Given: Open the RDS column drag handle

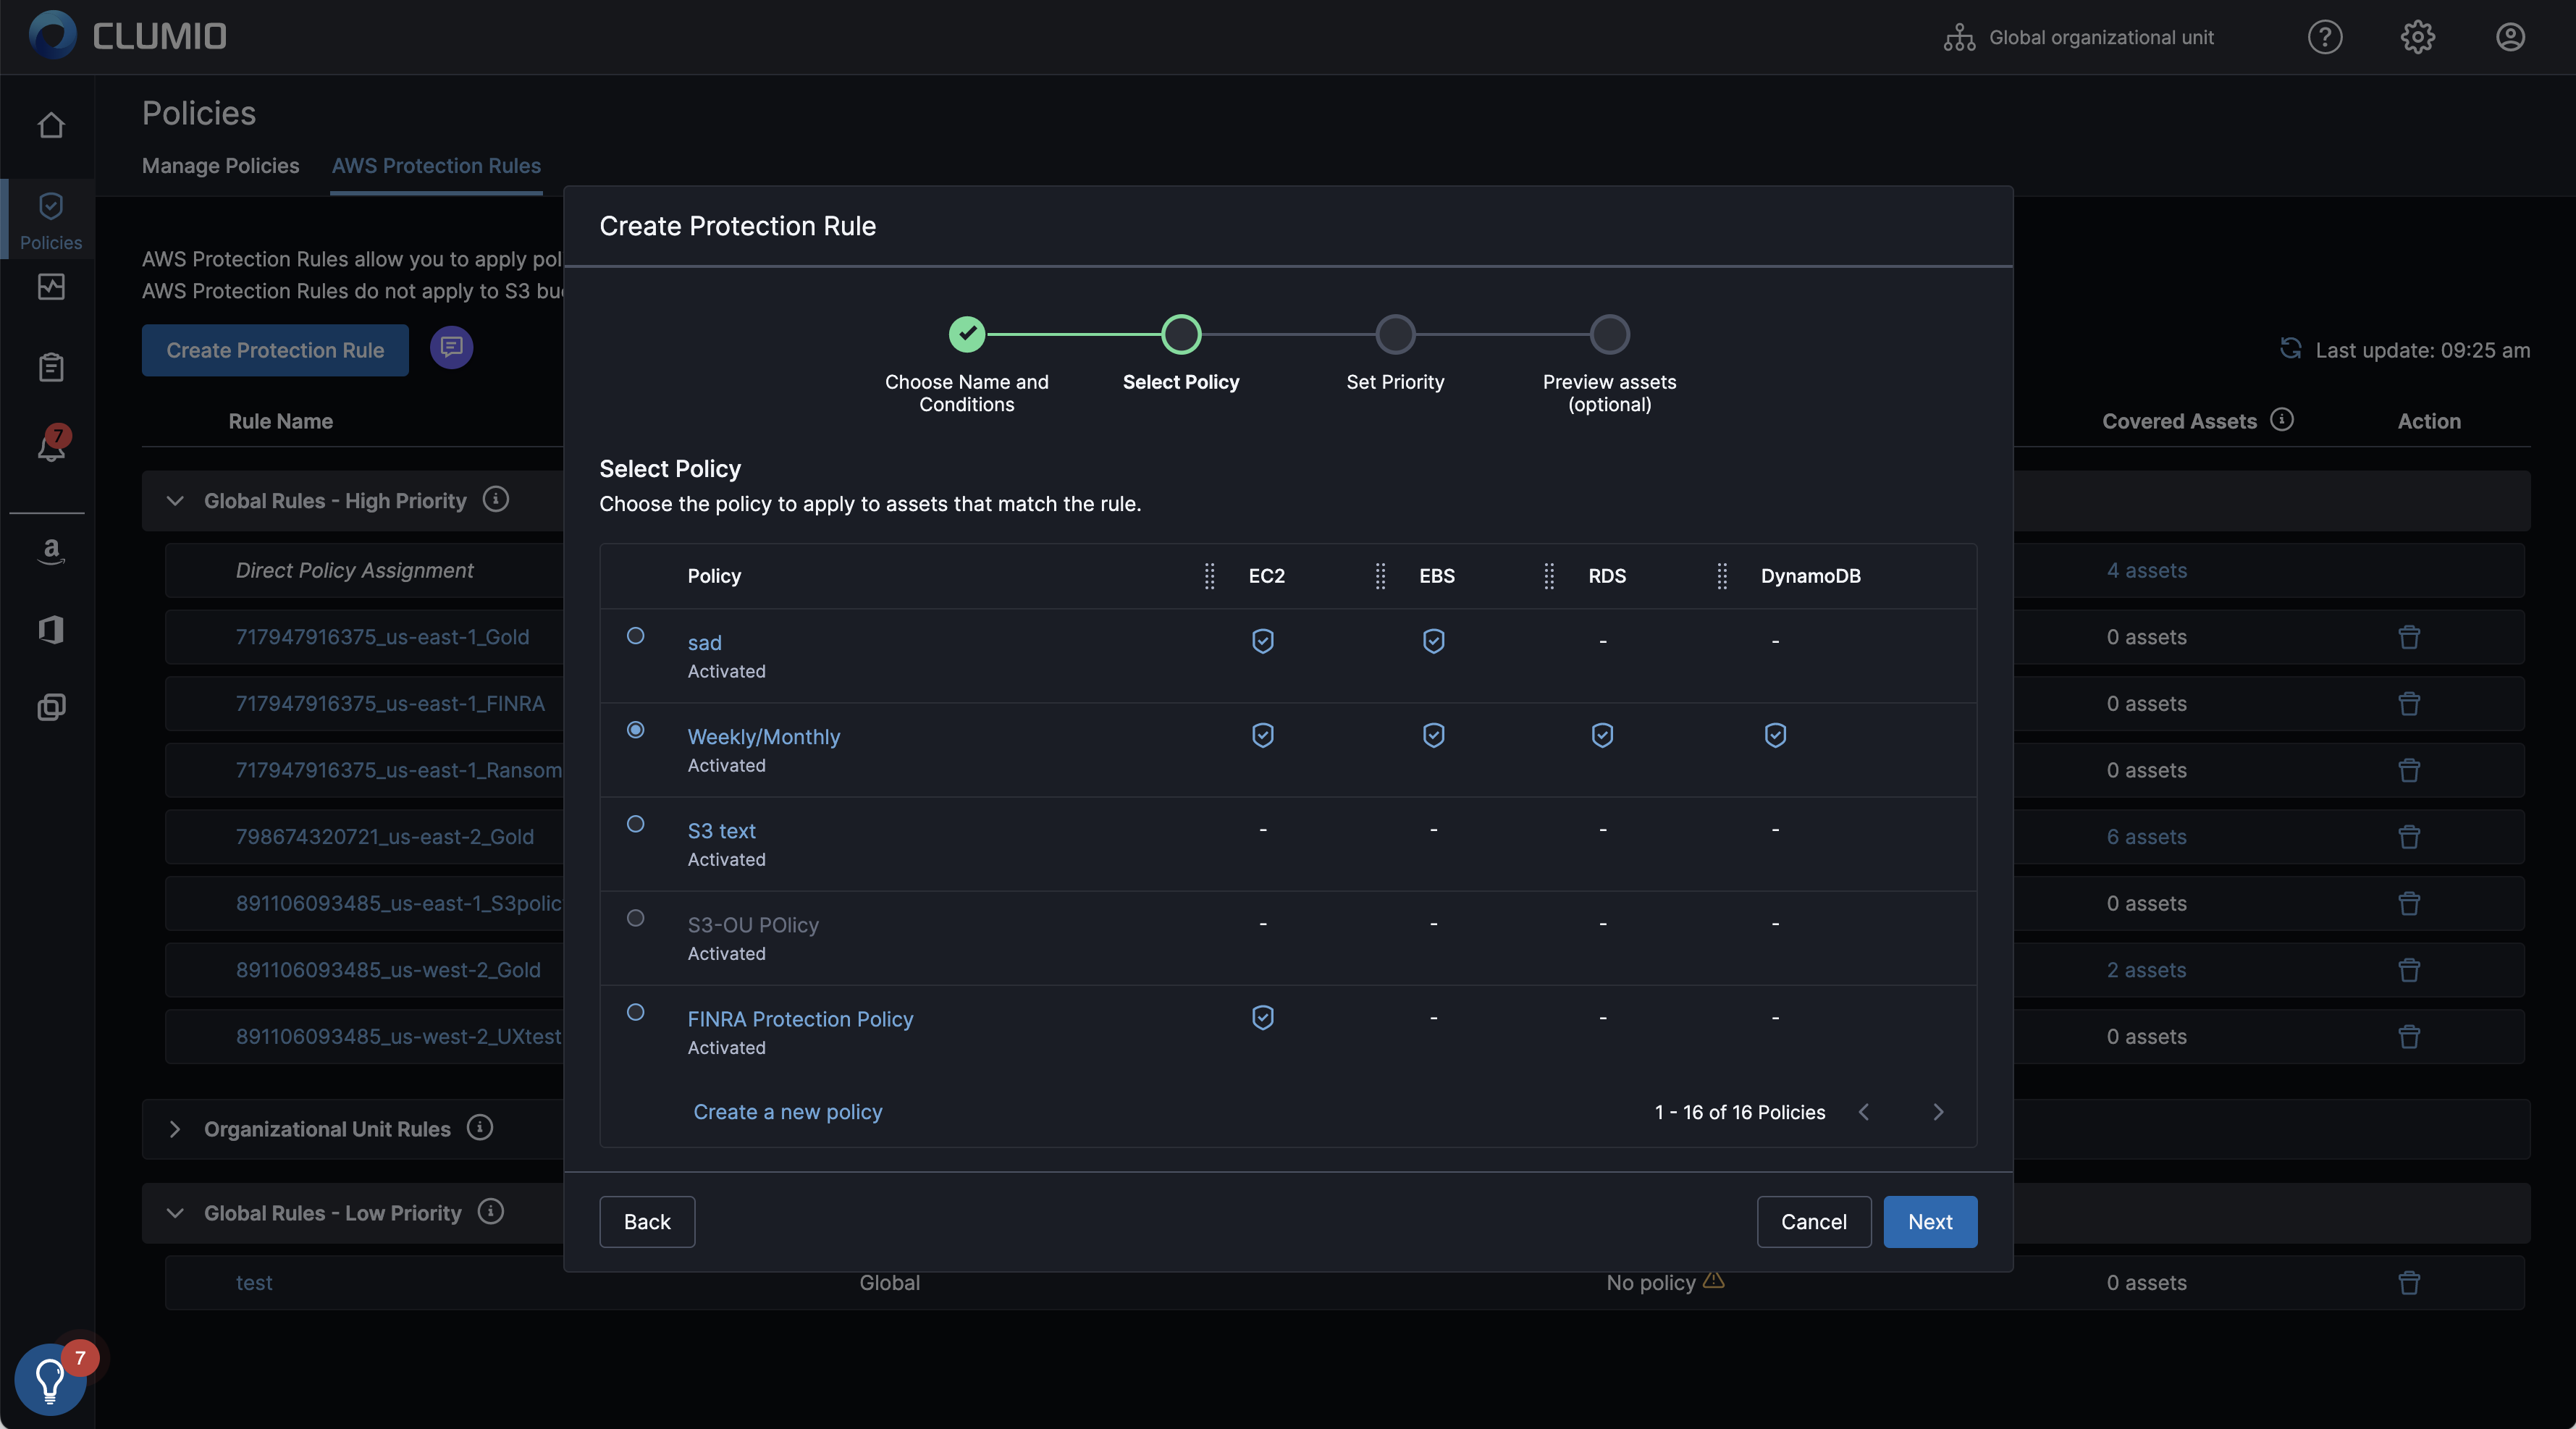Looking at the screenshot, I should [1549, 576].
